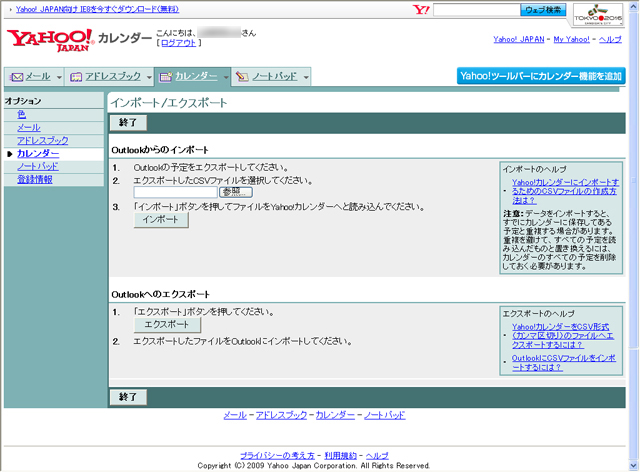Open the アドレスブック tab
The image size is (640, 472).
[113, 77]
